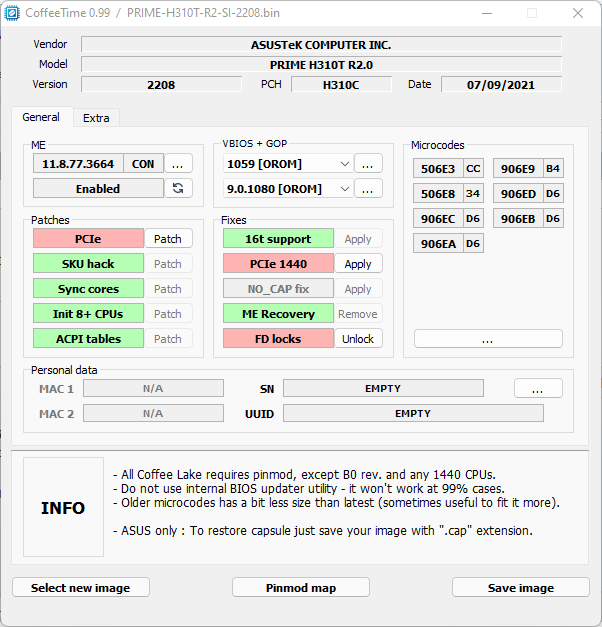
Task: Click microcode 906E9 entry
Action: (x=518, y=168)
